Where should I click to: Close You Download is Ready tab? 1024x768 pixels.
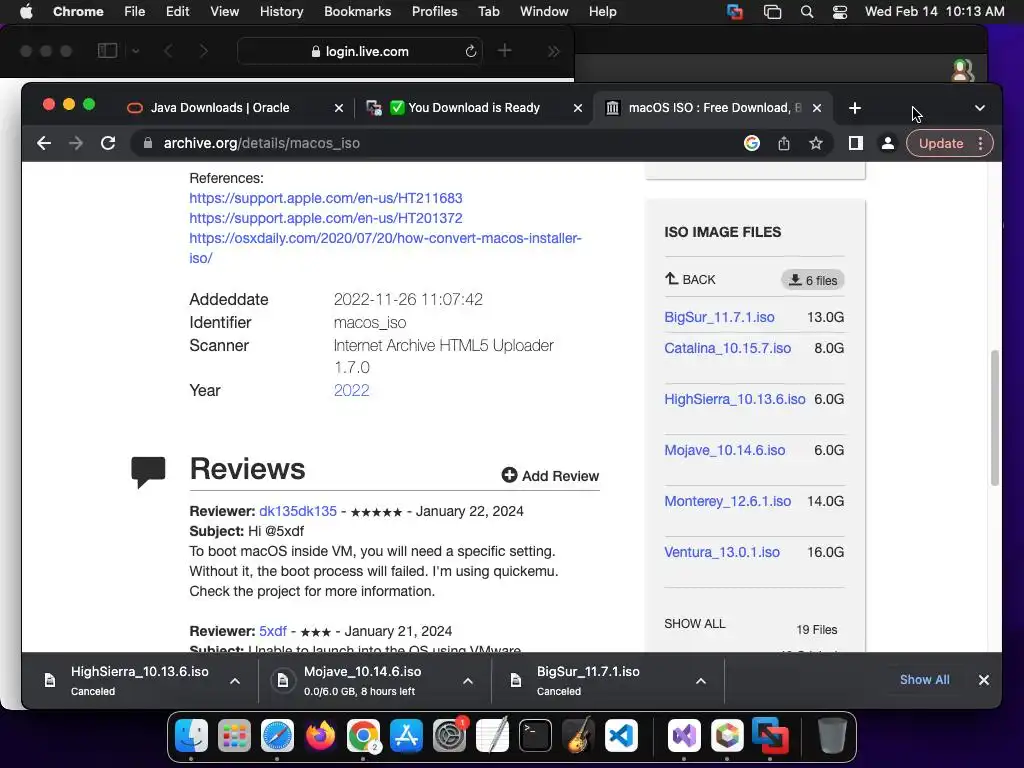point(577,108)
